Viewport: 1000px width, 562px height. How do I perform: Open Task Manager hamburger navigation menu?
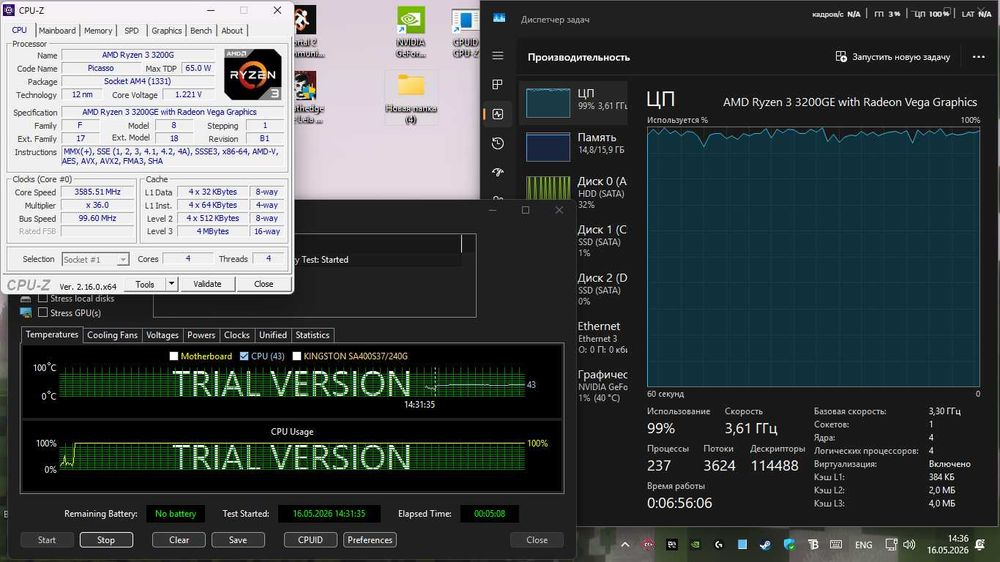pyautogui.click(x=498, y=56)
